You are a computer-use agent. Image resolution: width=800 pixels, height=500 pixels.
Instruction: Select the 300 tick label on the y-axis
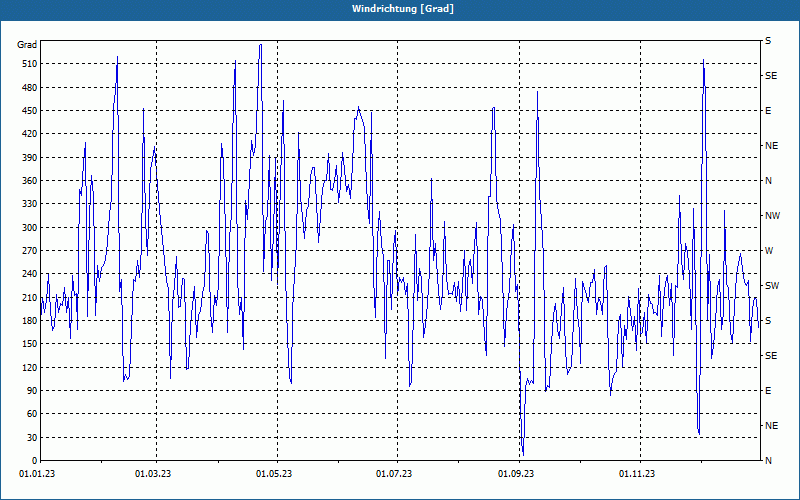(30, 228)
